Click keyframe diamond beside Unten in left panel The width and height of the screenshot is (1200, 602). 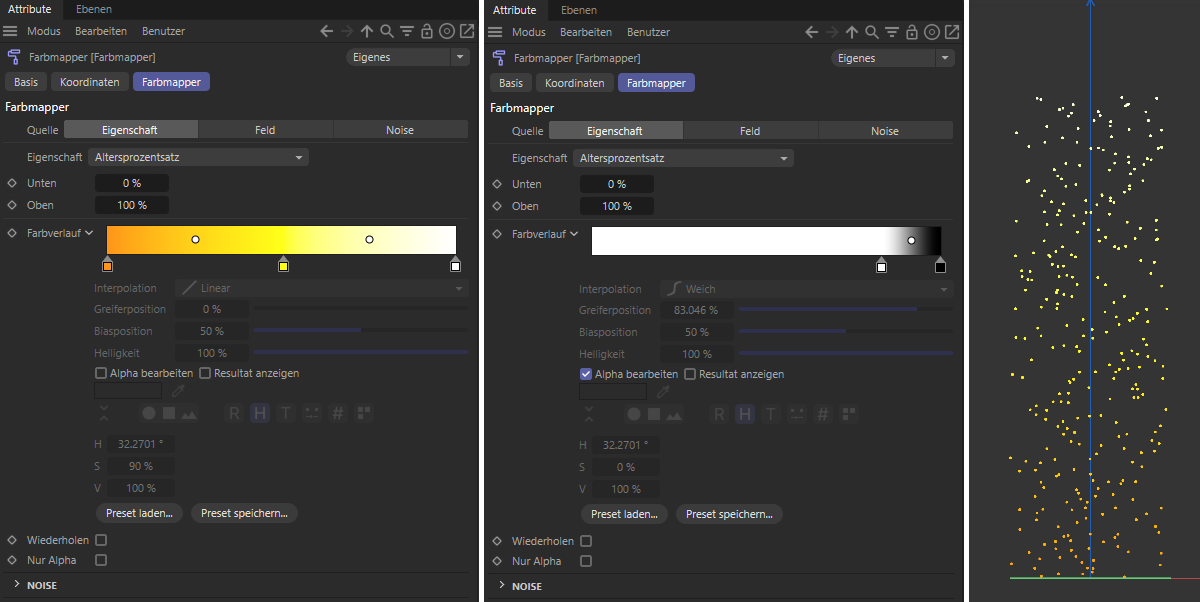coord(12,183)
